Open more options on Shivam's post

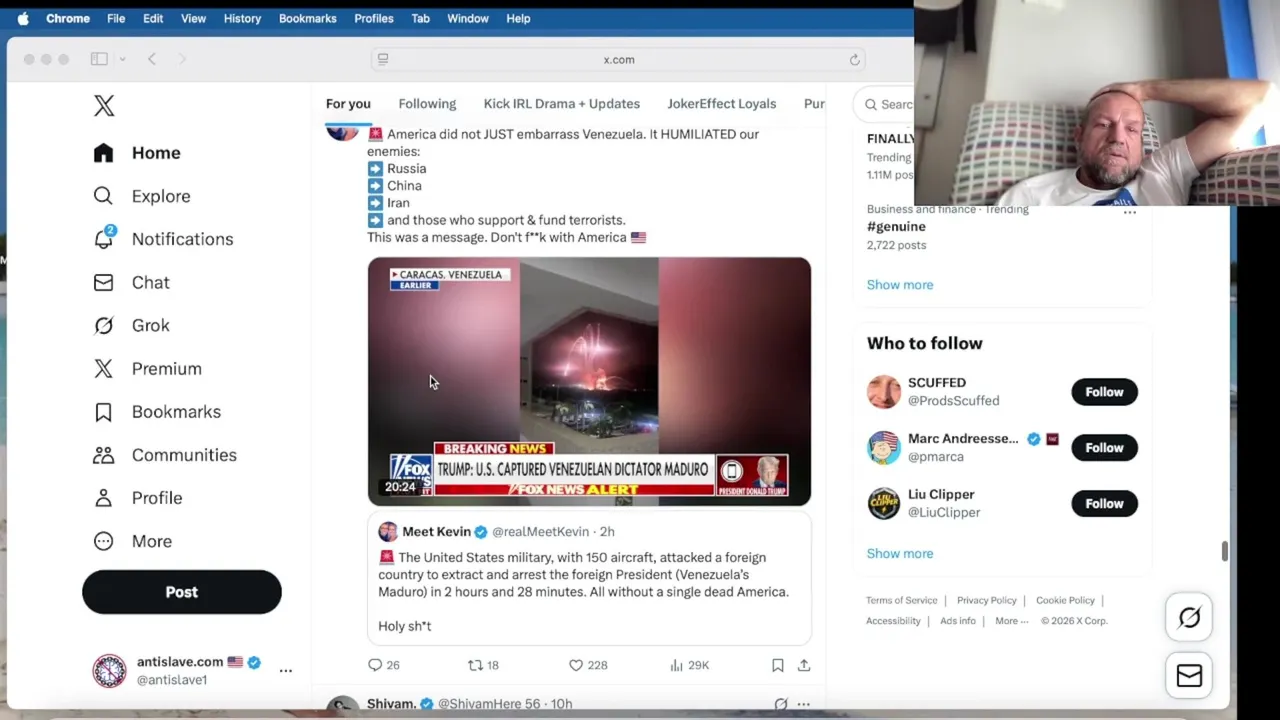coord(803,704)
